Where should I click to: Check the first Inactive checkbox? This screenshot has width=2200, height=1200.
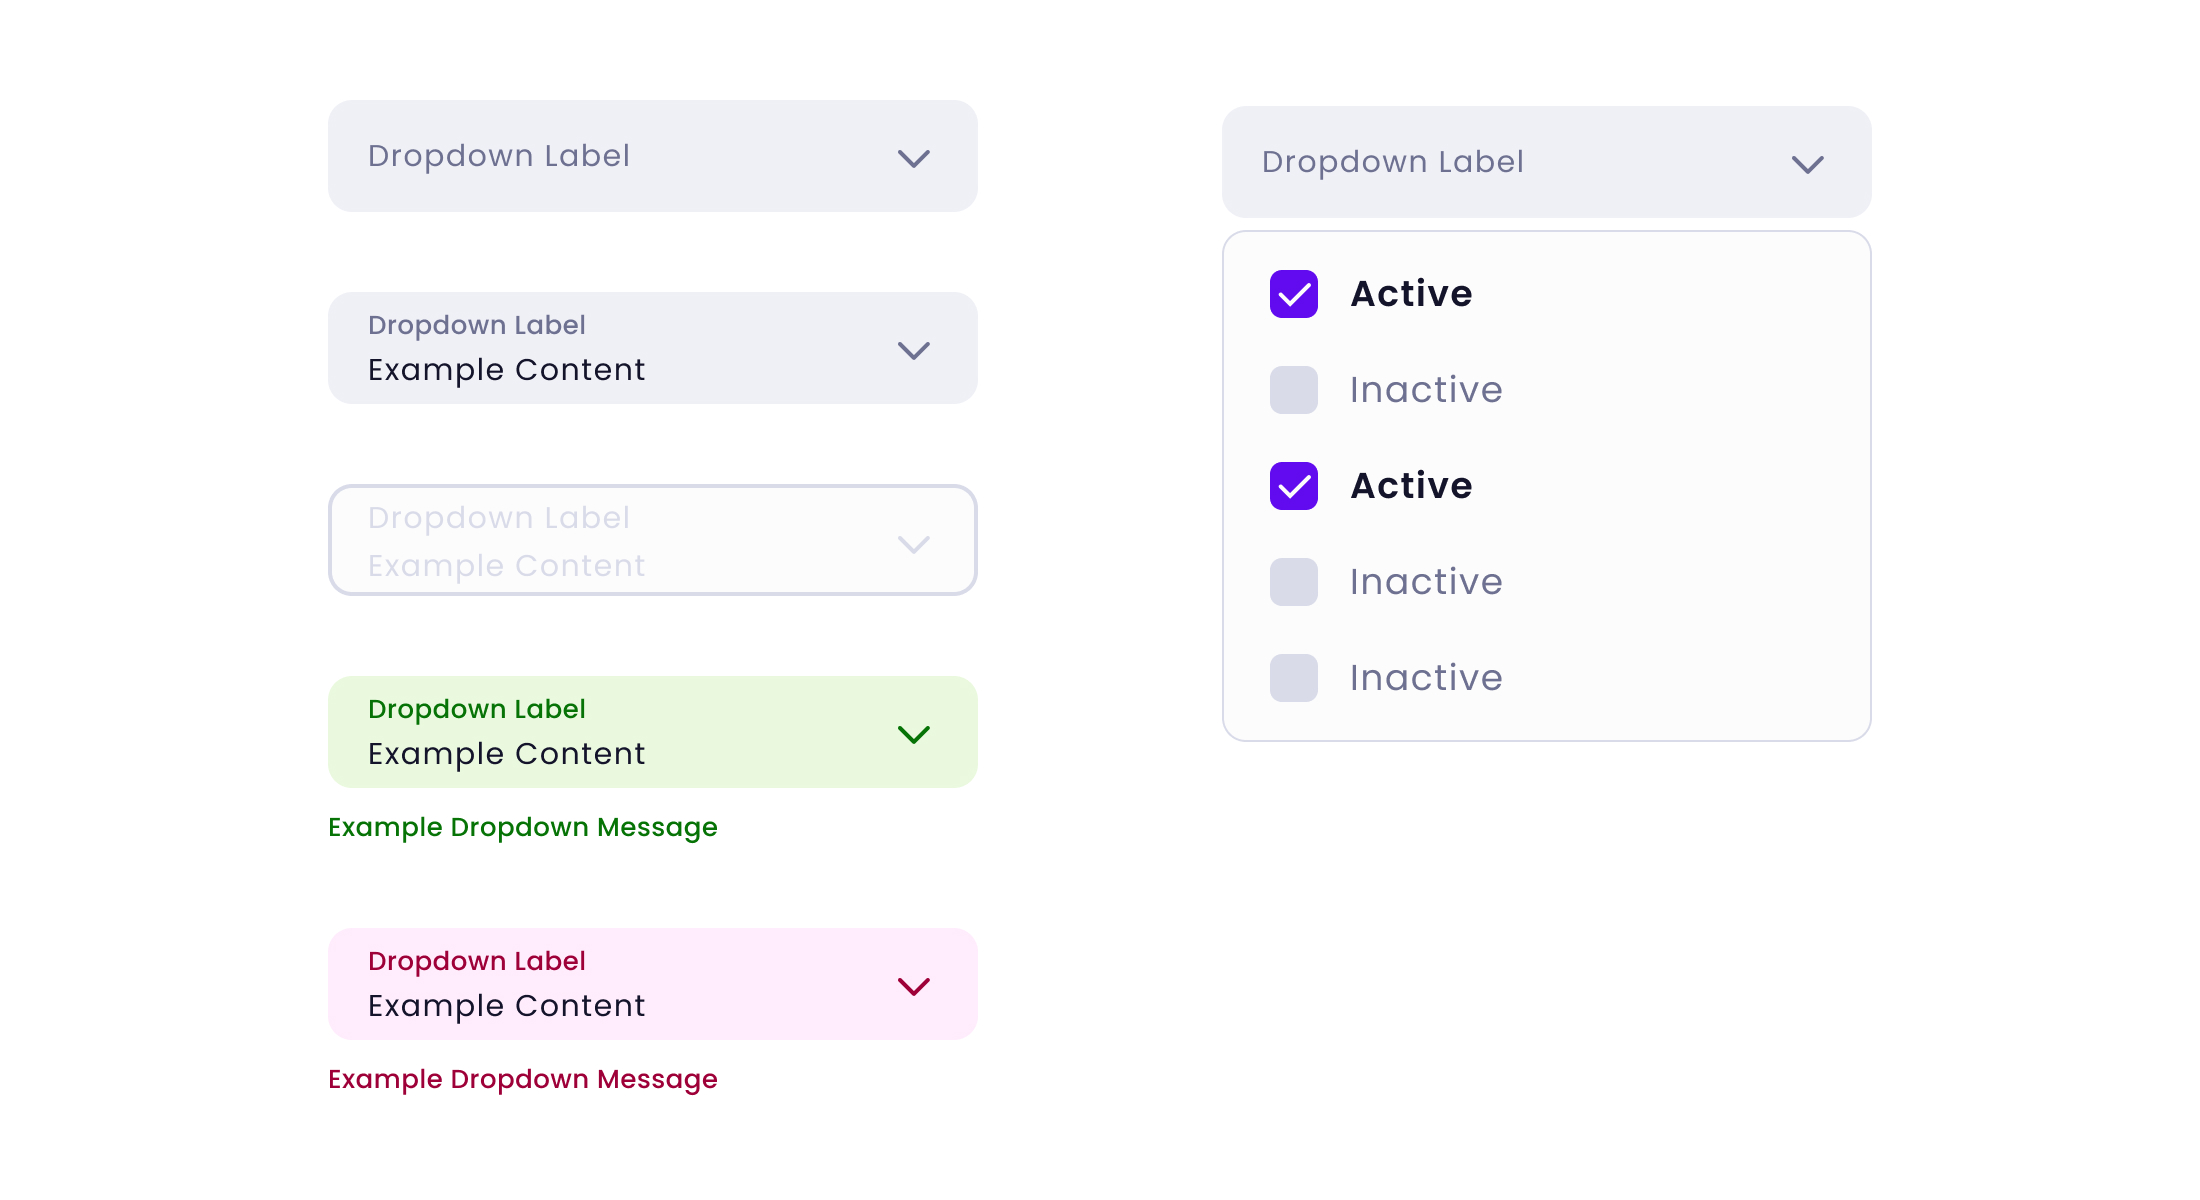click(1293, 390)
